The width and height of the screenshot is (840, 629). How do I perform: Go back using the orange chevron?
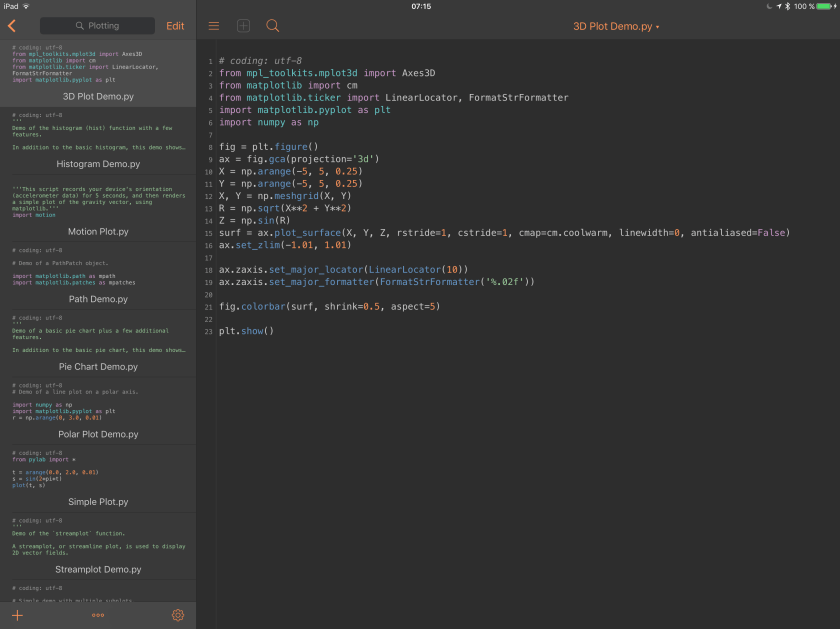(x=12, y=26)
